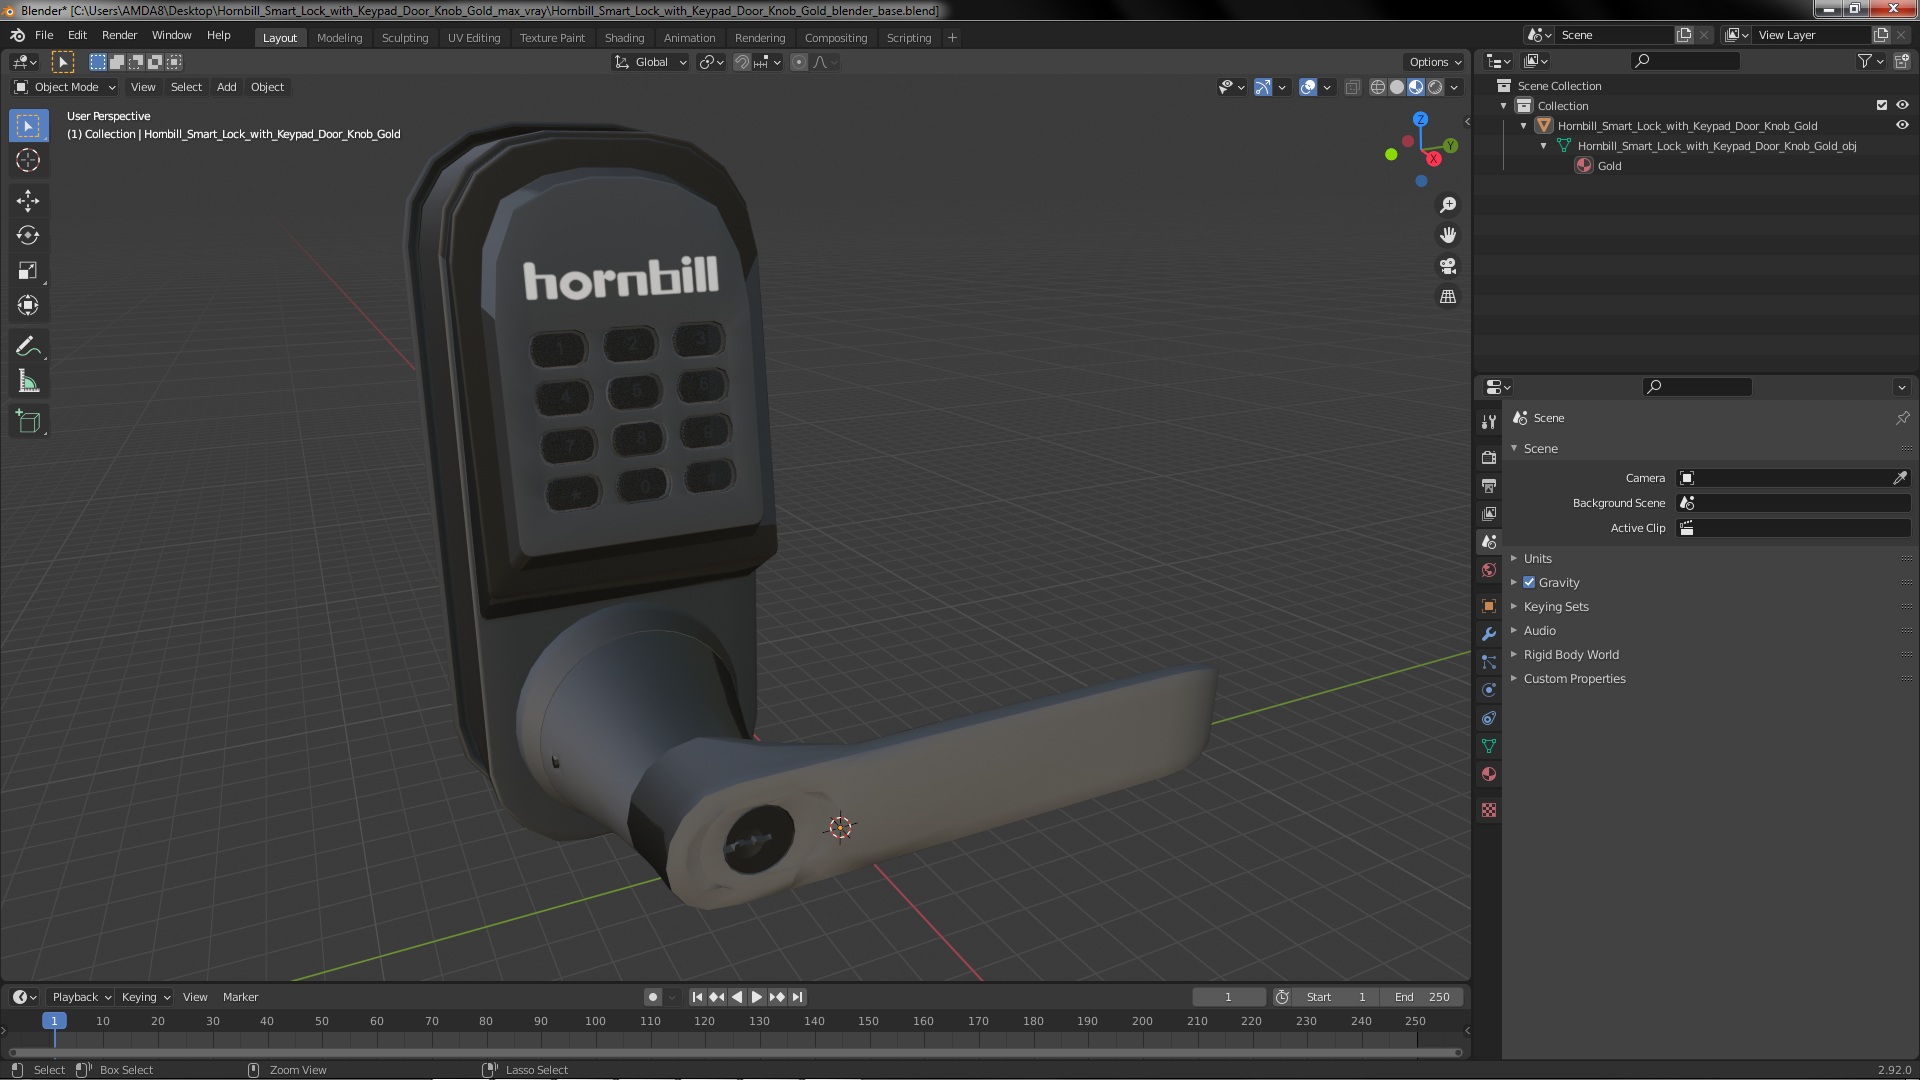Open the Modifier properties tab
Screen dimensions: 1920x1080
click(x=1488, y=634)
